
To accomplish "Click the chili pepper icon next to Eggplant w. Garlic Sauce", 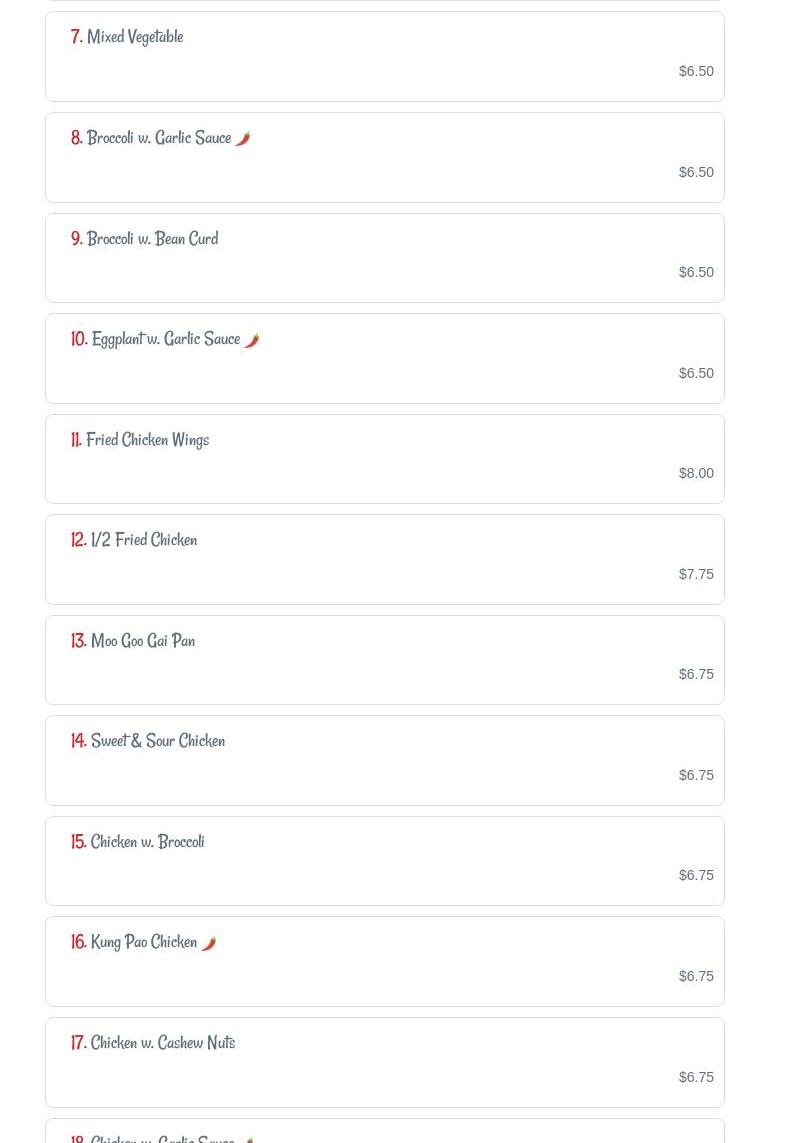I will point(251,340).
